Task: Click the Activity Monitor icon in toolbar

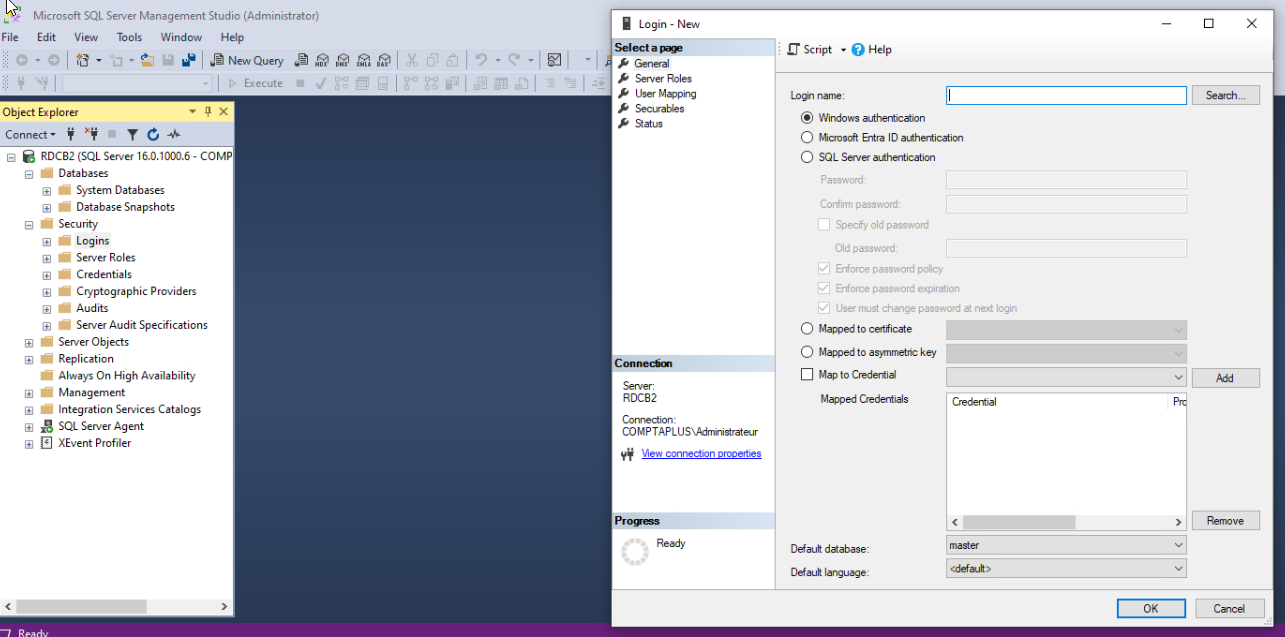Action: (554, 60)
